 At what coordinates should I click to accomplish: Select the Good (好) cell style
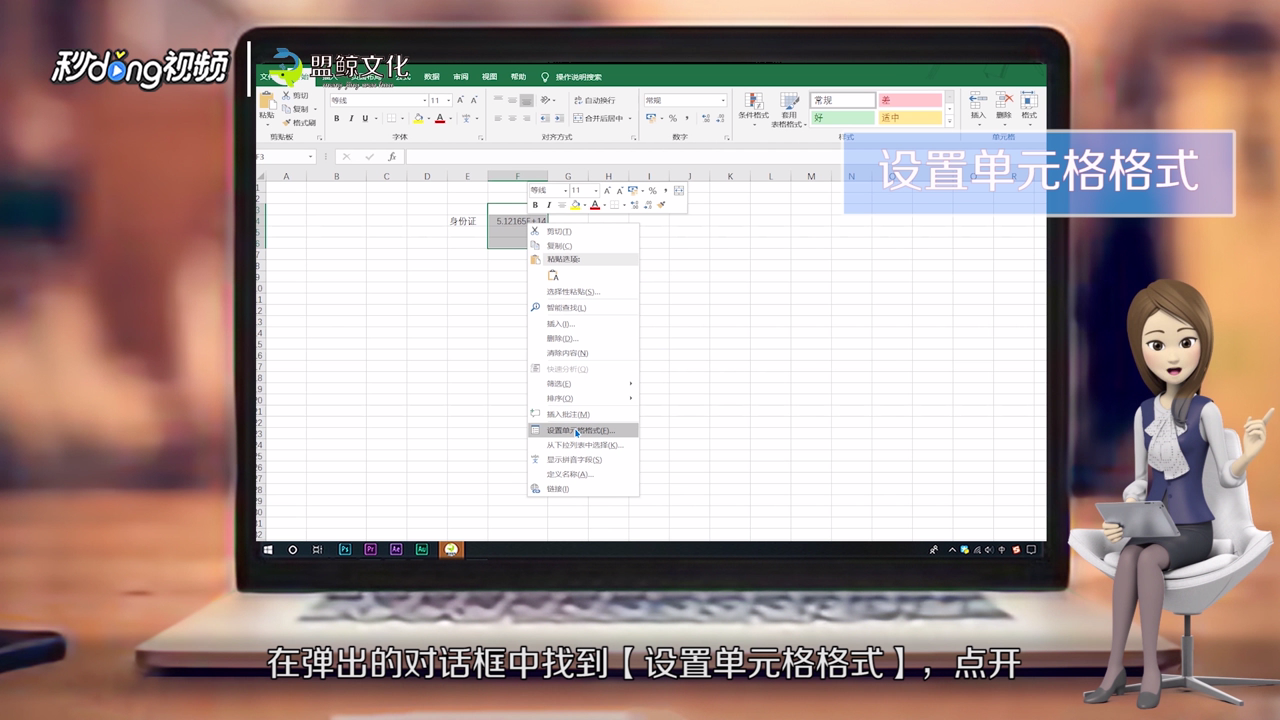pyautogui.click(x=842, y=118)
